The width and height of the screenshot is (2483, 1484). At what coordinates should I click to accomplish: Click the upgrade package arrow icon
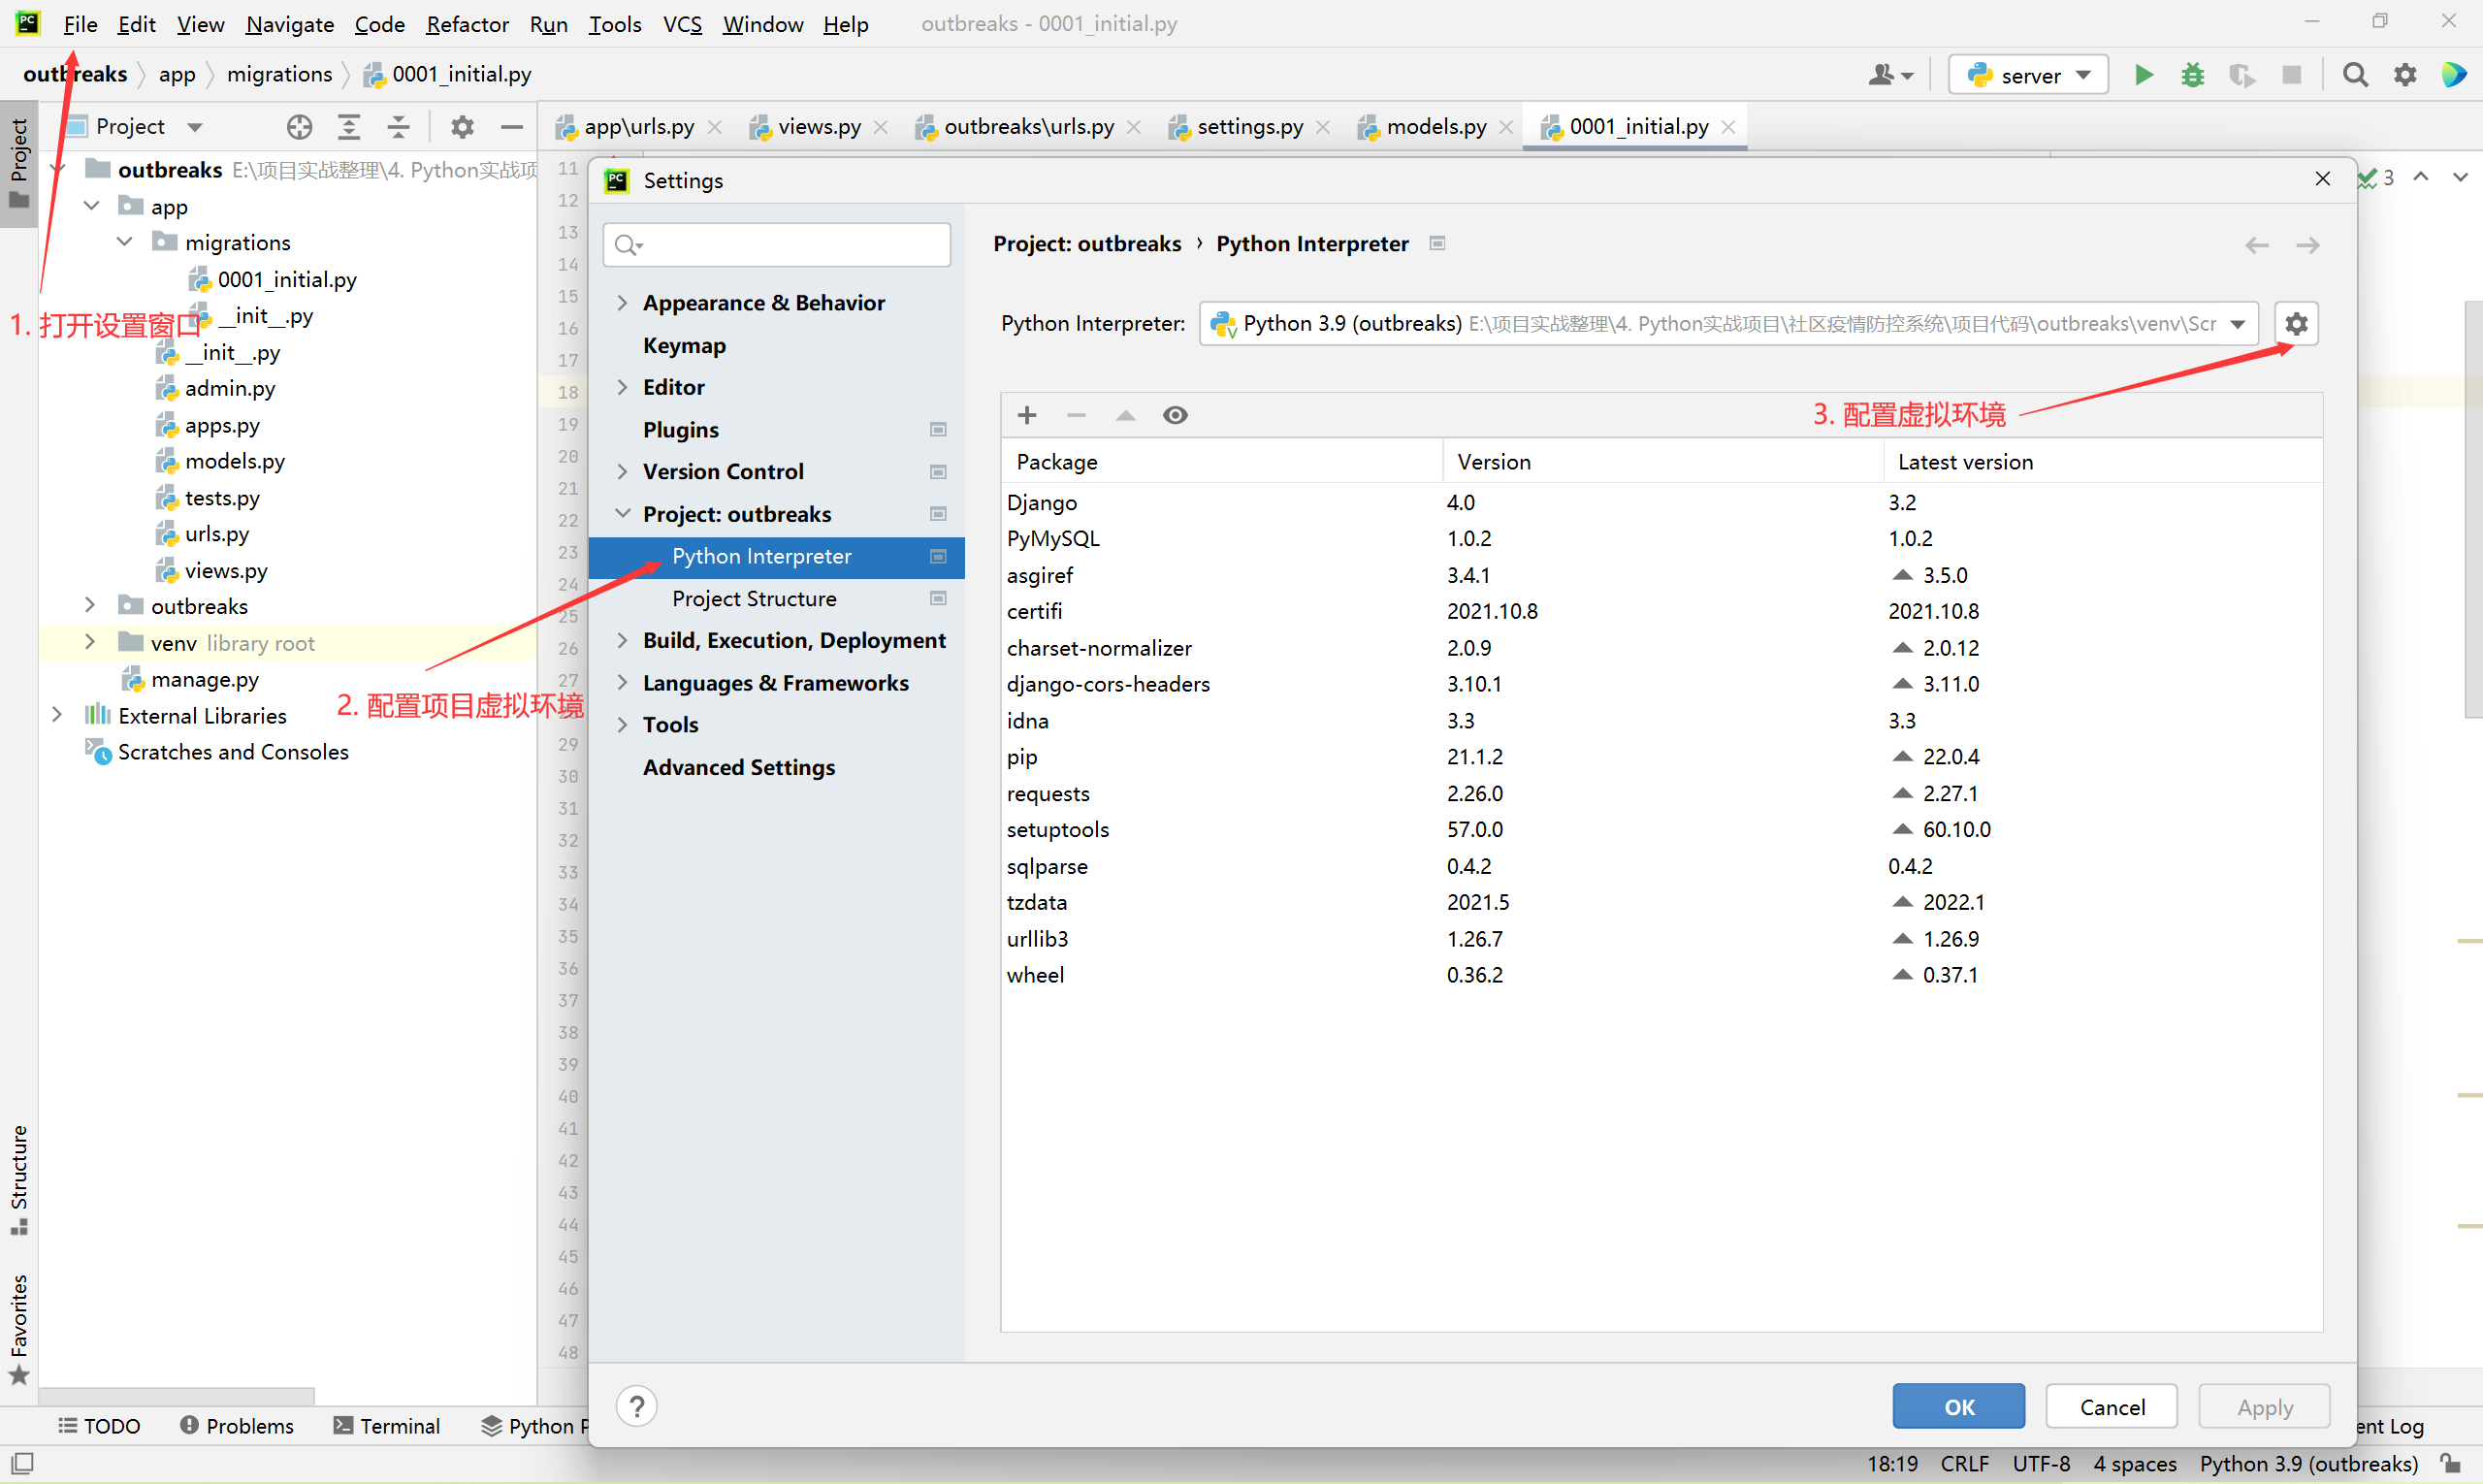coord(1125,415)
